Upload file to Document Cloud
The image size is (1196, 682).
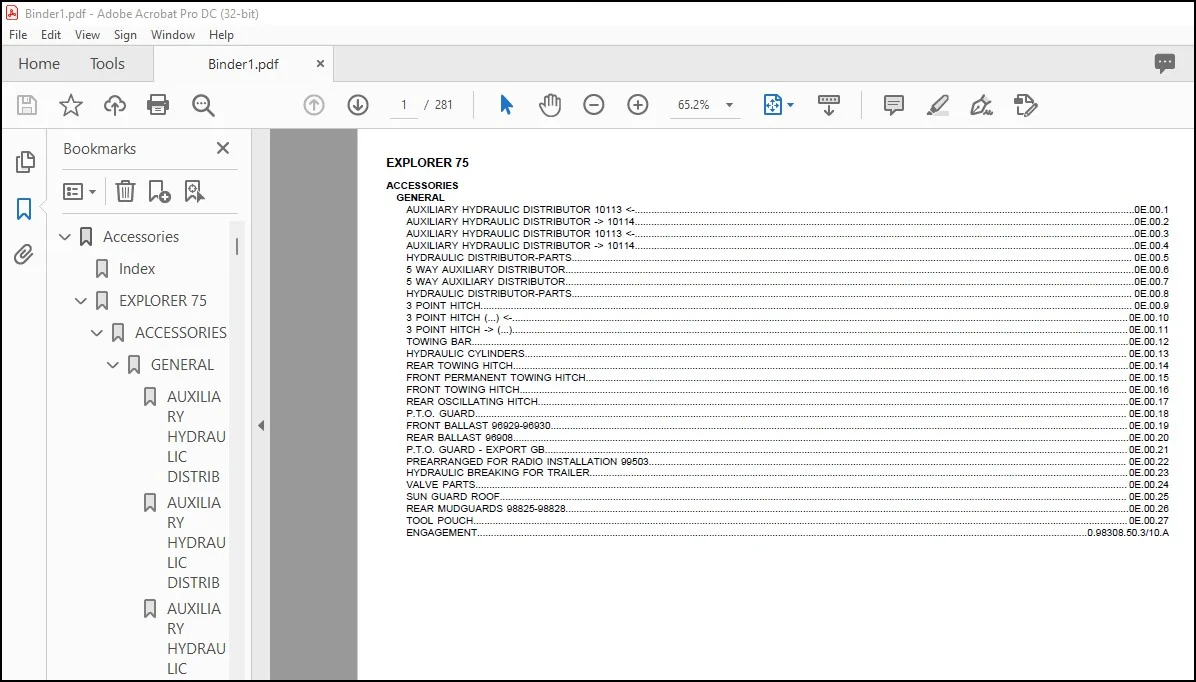pos(114,105)
